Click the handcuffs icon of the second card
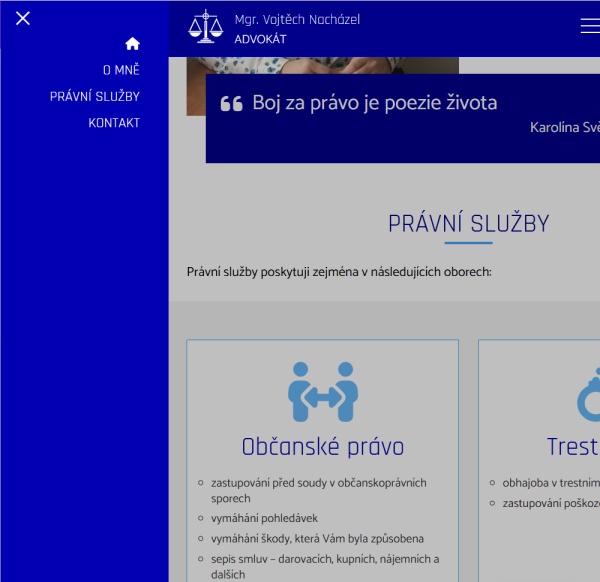Image resolution: width=600 pixels, height=582 pixels. click(589, 394)
